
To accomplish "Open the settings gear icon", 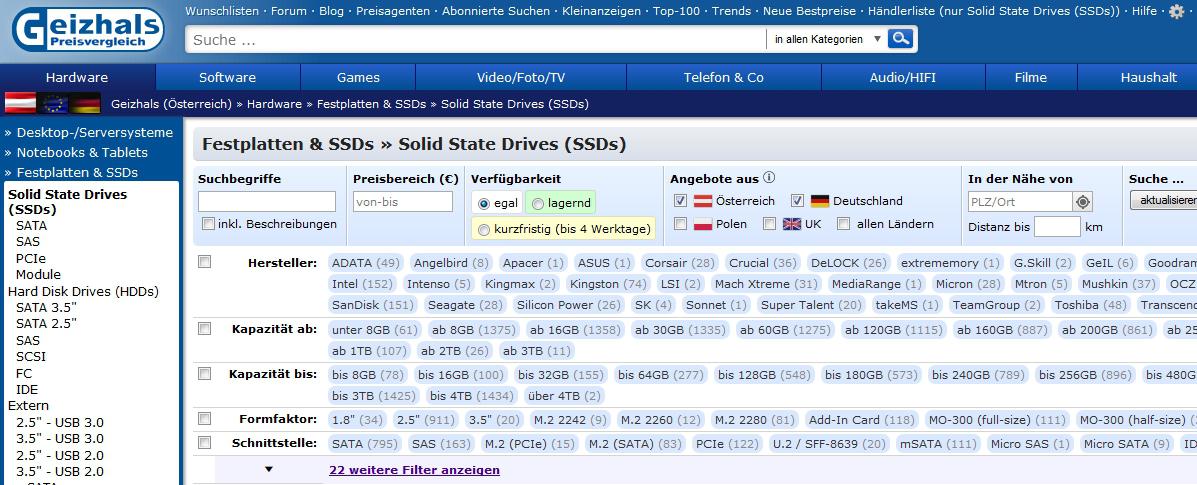I will [1177, 11].
